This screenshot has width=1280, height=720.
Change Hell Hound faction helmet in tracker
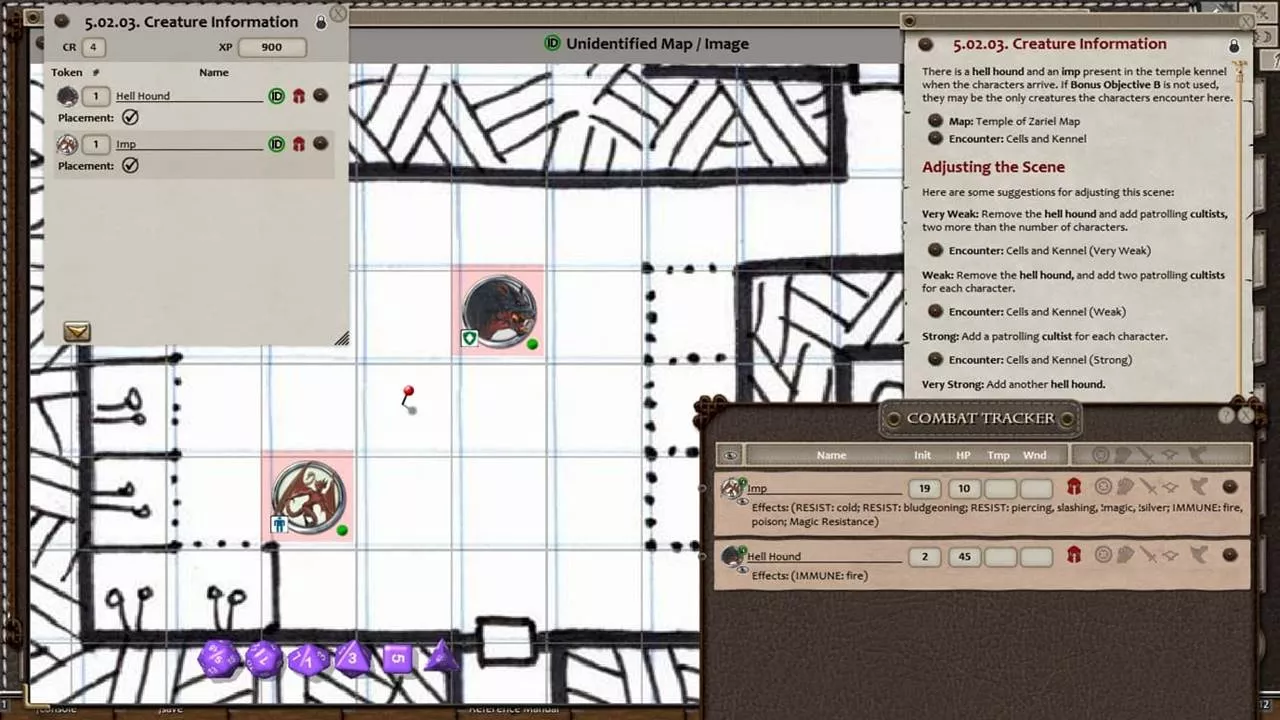1074,555
